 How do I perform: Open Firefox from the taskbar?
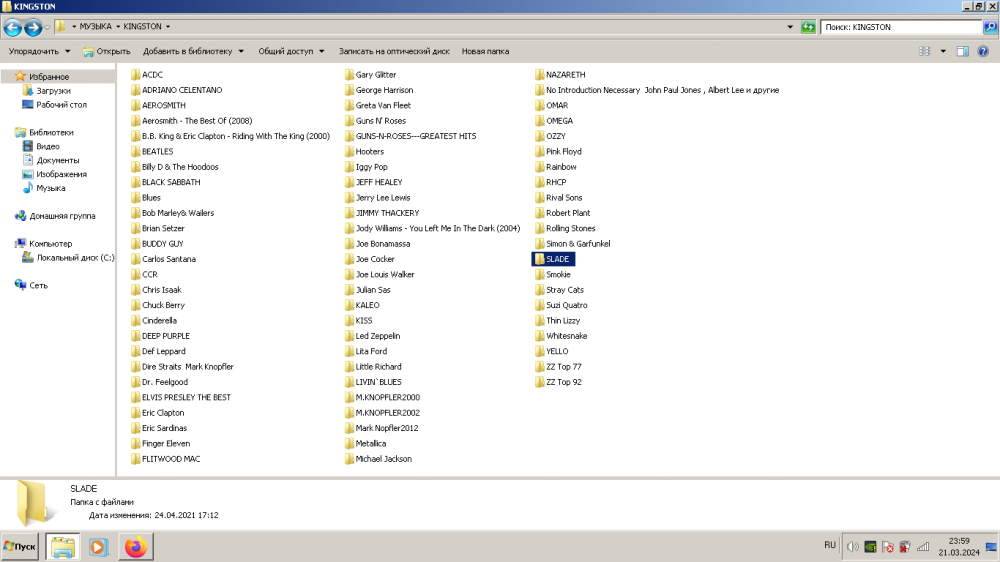coord(135,547)
